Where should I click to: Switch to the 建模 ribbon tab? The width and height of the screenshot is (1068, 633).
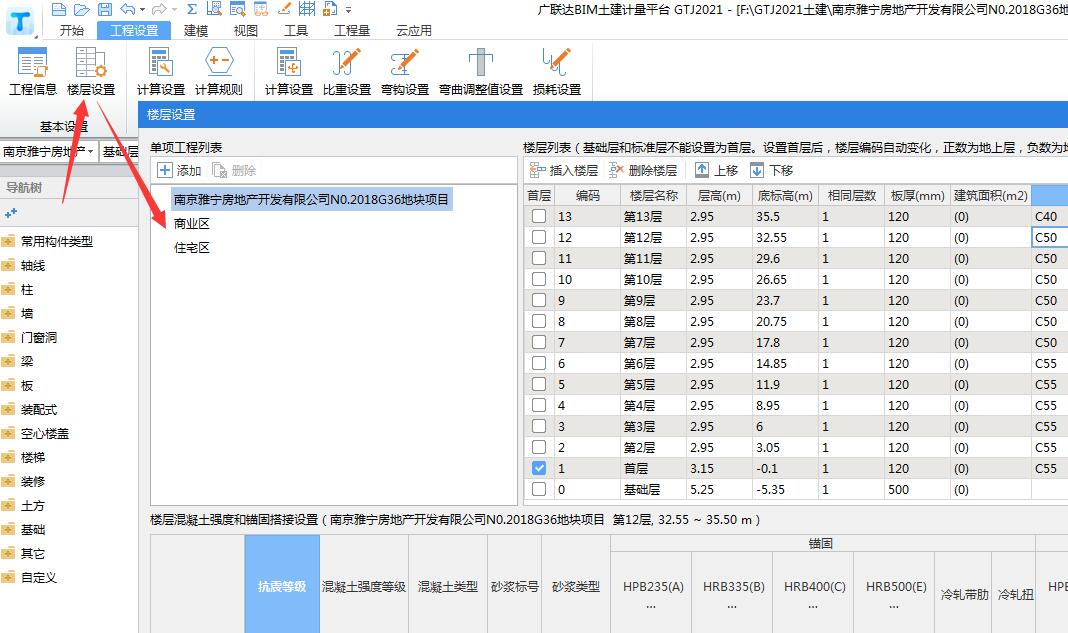tap(196, 30)
